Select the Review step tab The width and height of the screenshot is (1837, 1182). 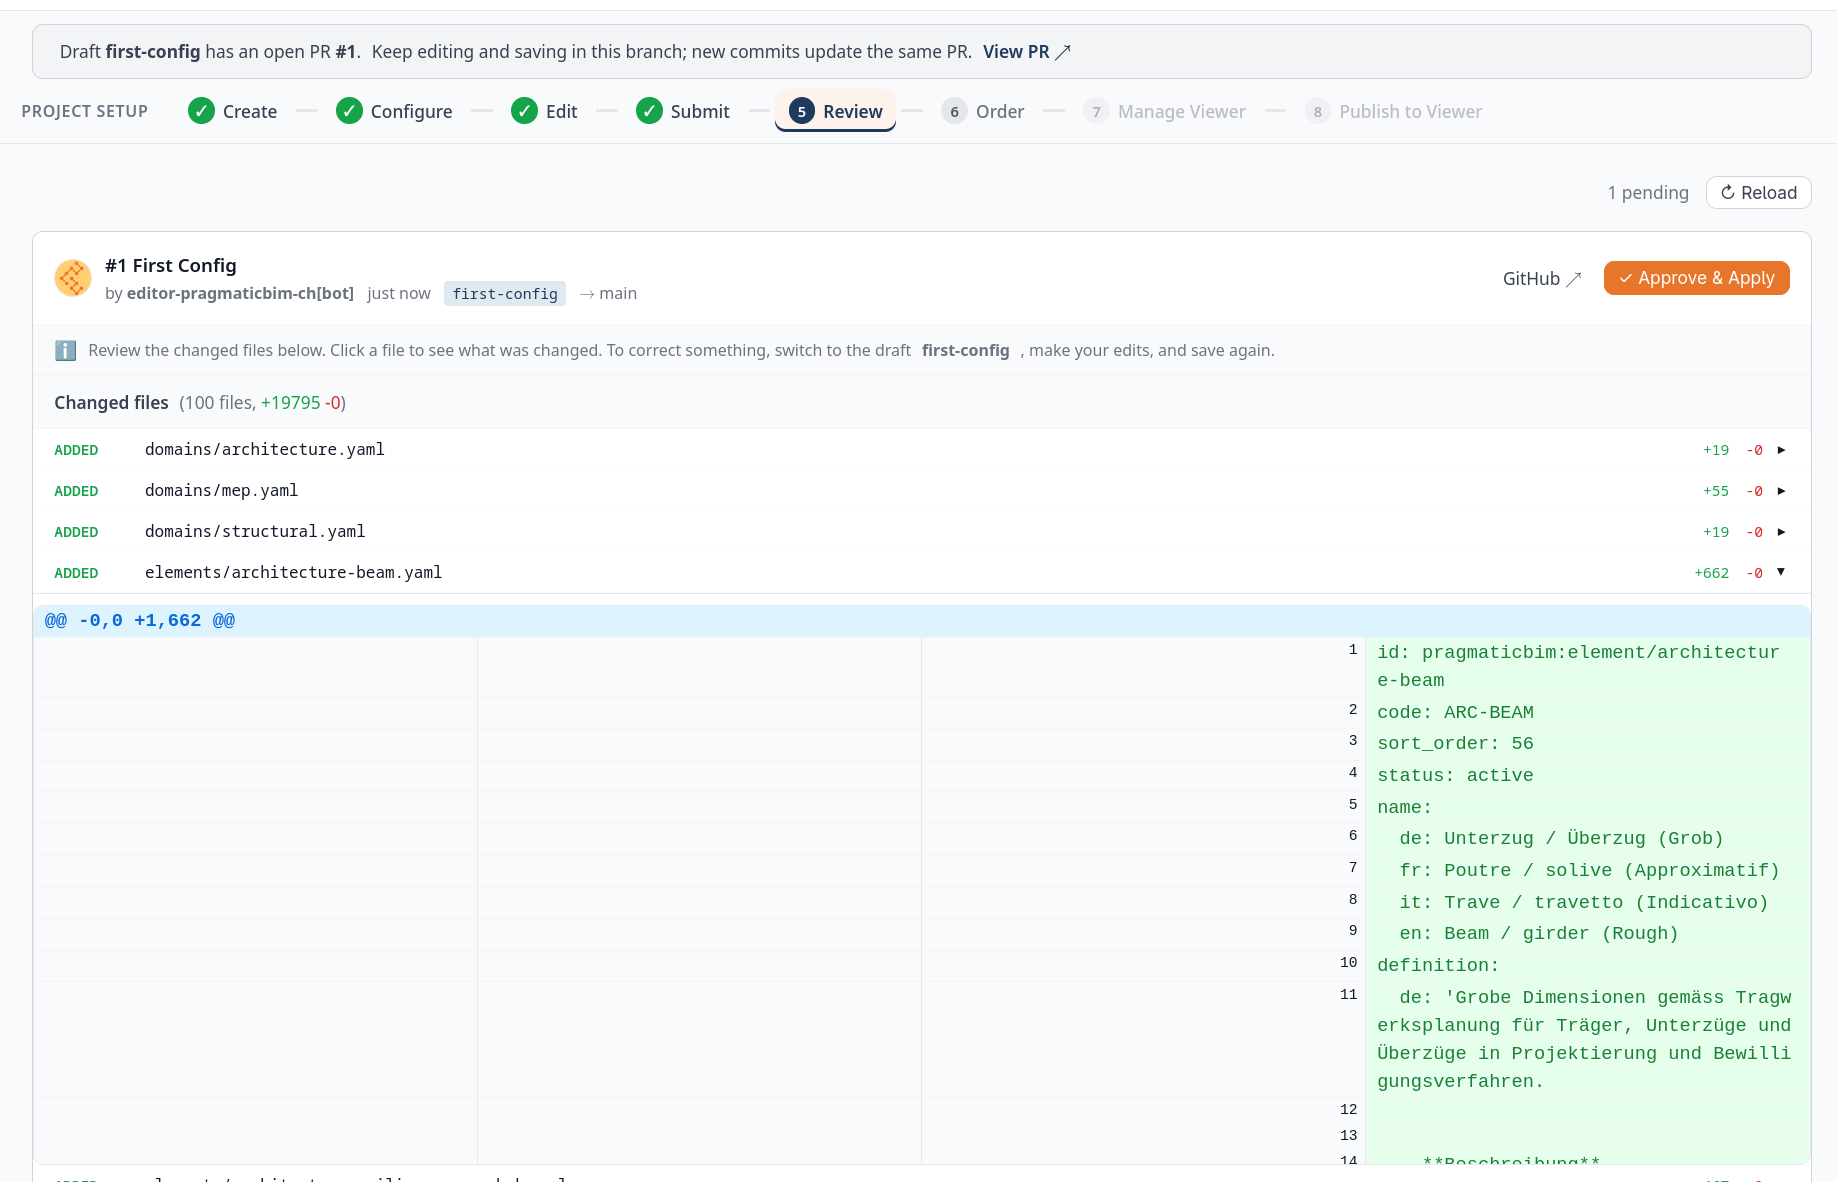point(835,111)
